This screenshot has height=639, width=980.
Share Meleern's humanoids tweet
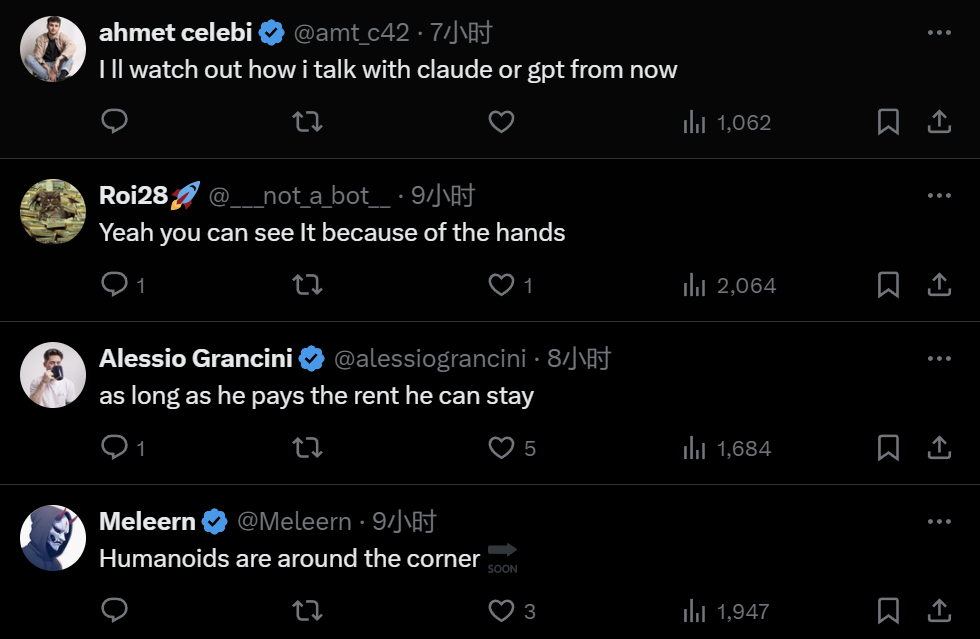pos(938,610)
